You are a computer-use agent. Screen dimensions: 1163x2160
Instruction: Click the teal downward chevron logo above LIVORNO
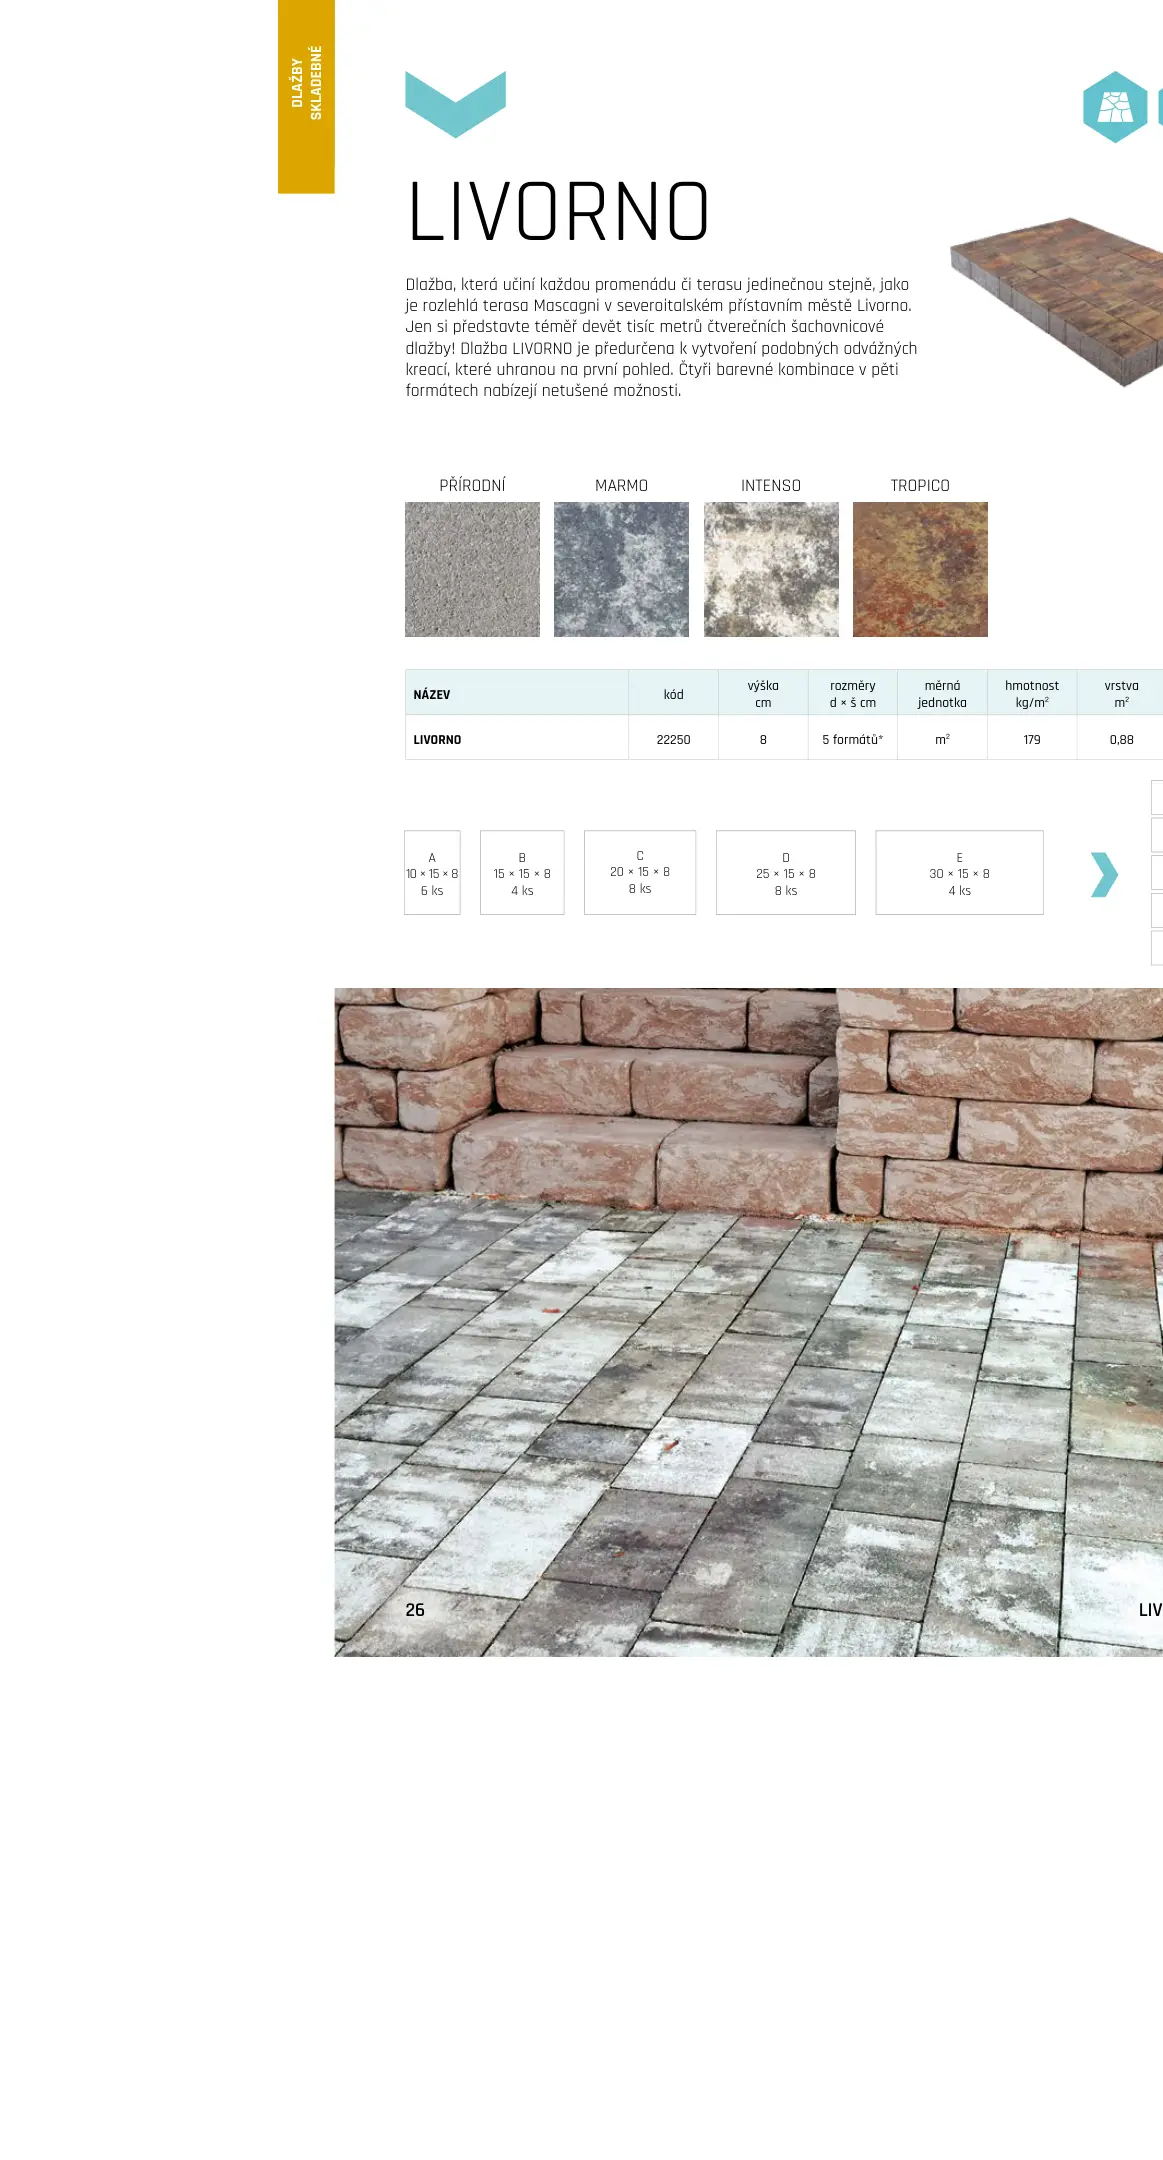[x=455, y=102]
